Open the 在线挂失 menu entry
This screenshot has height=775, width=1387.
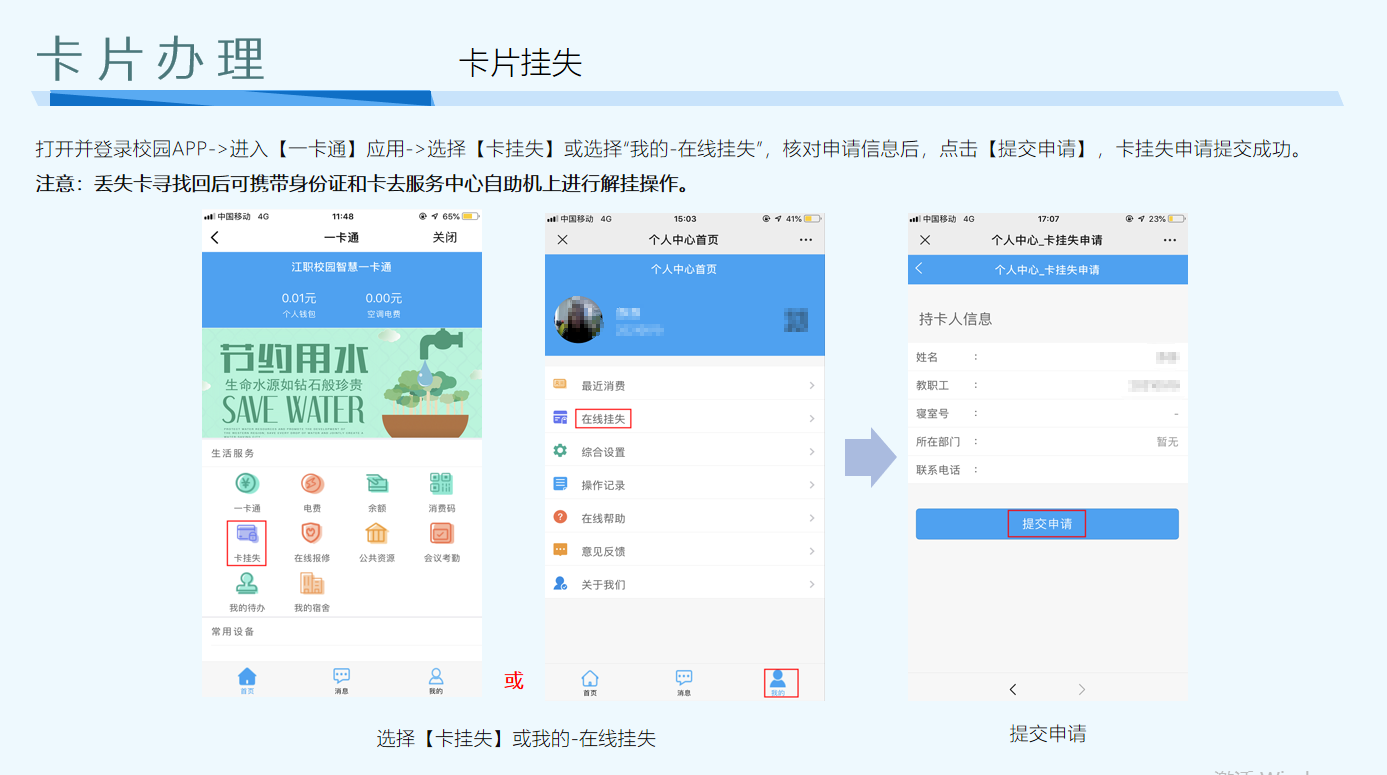pyautogui.click(x=603, y=419)
